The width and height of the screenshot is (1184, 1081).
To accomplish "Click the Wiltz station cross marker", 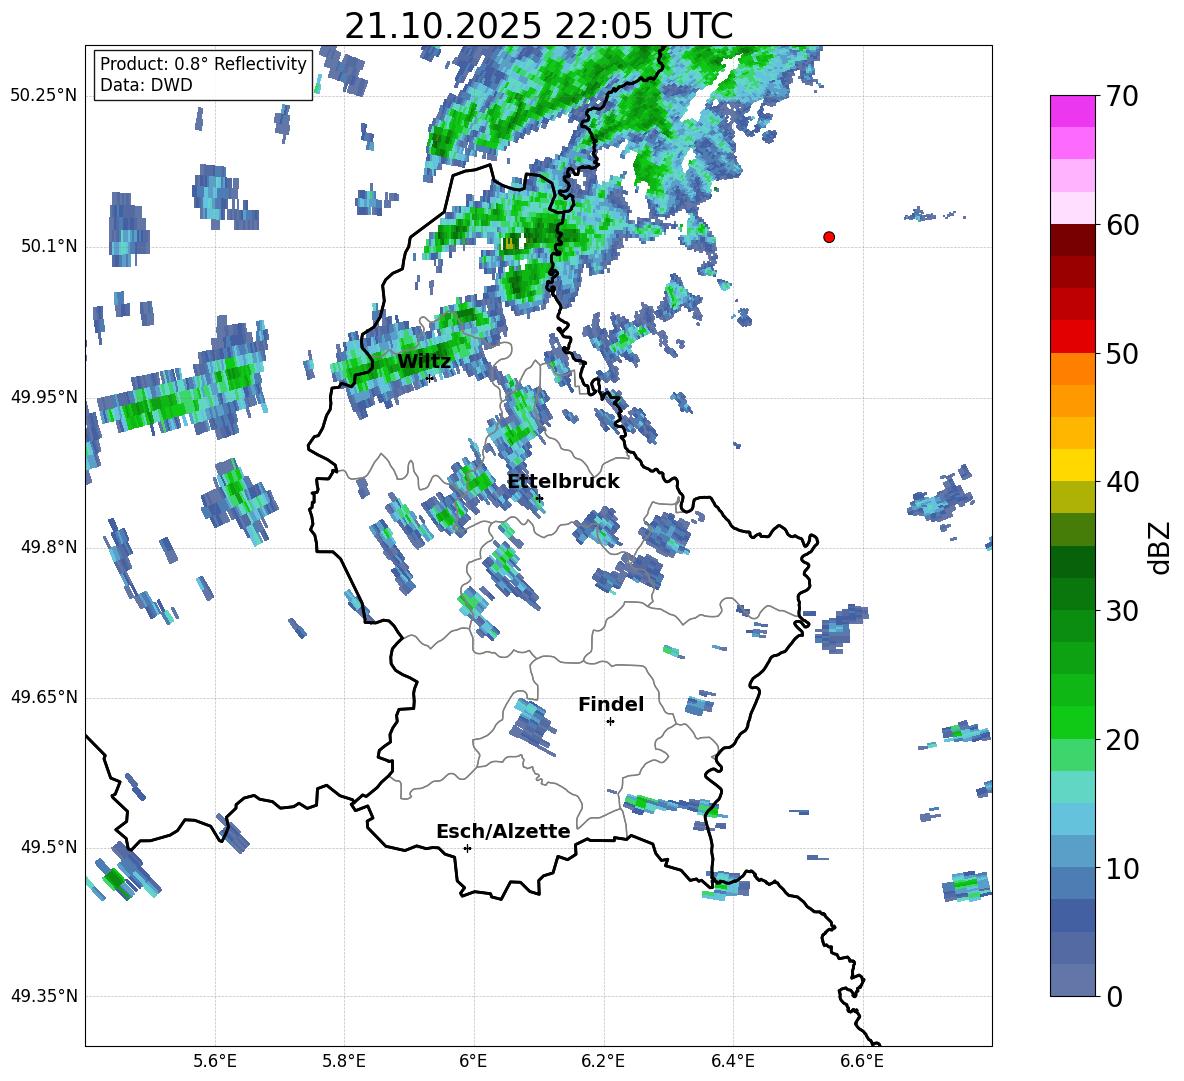I will [430, 378].
